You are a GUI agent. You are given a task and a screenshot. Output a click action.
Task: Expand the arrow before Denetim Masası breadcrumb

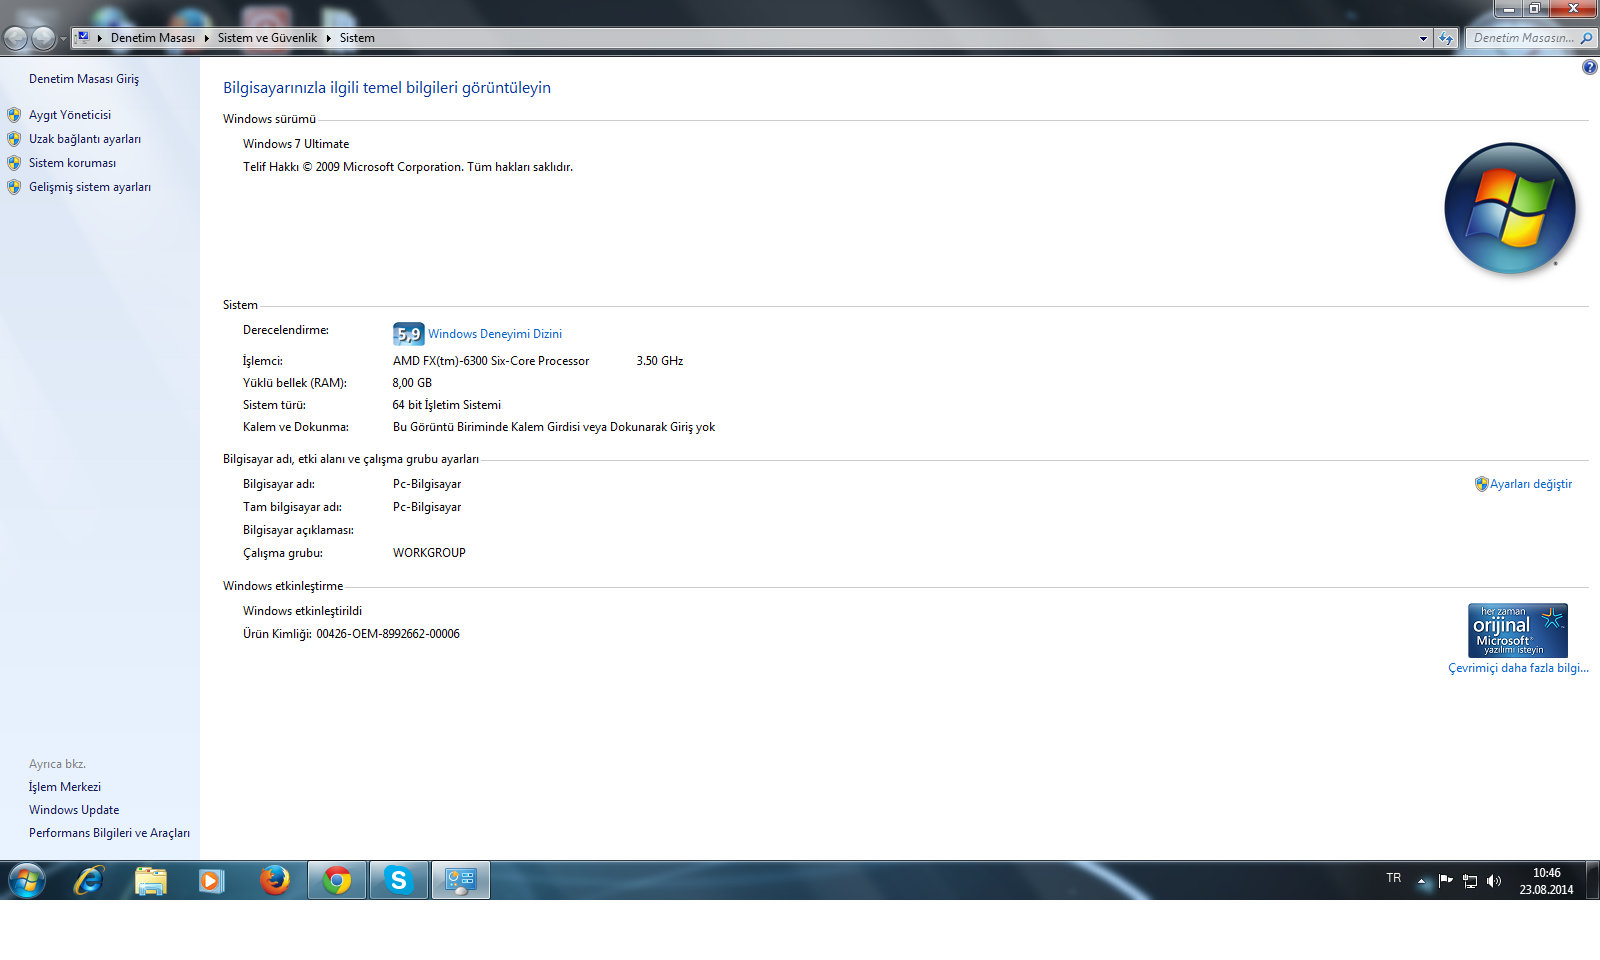coord(100,38)
